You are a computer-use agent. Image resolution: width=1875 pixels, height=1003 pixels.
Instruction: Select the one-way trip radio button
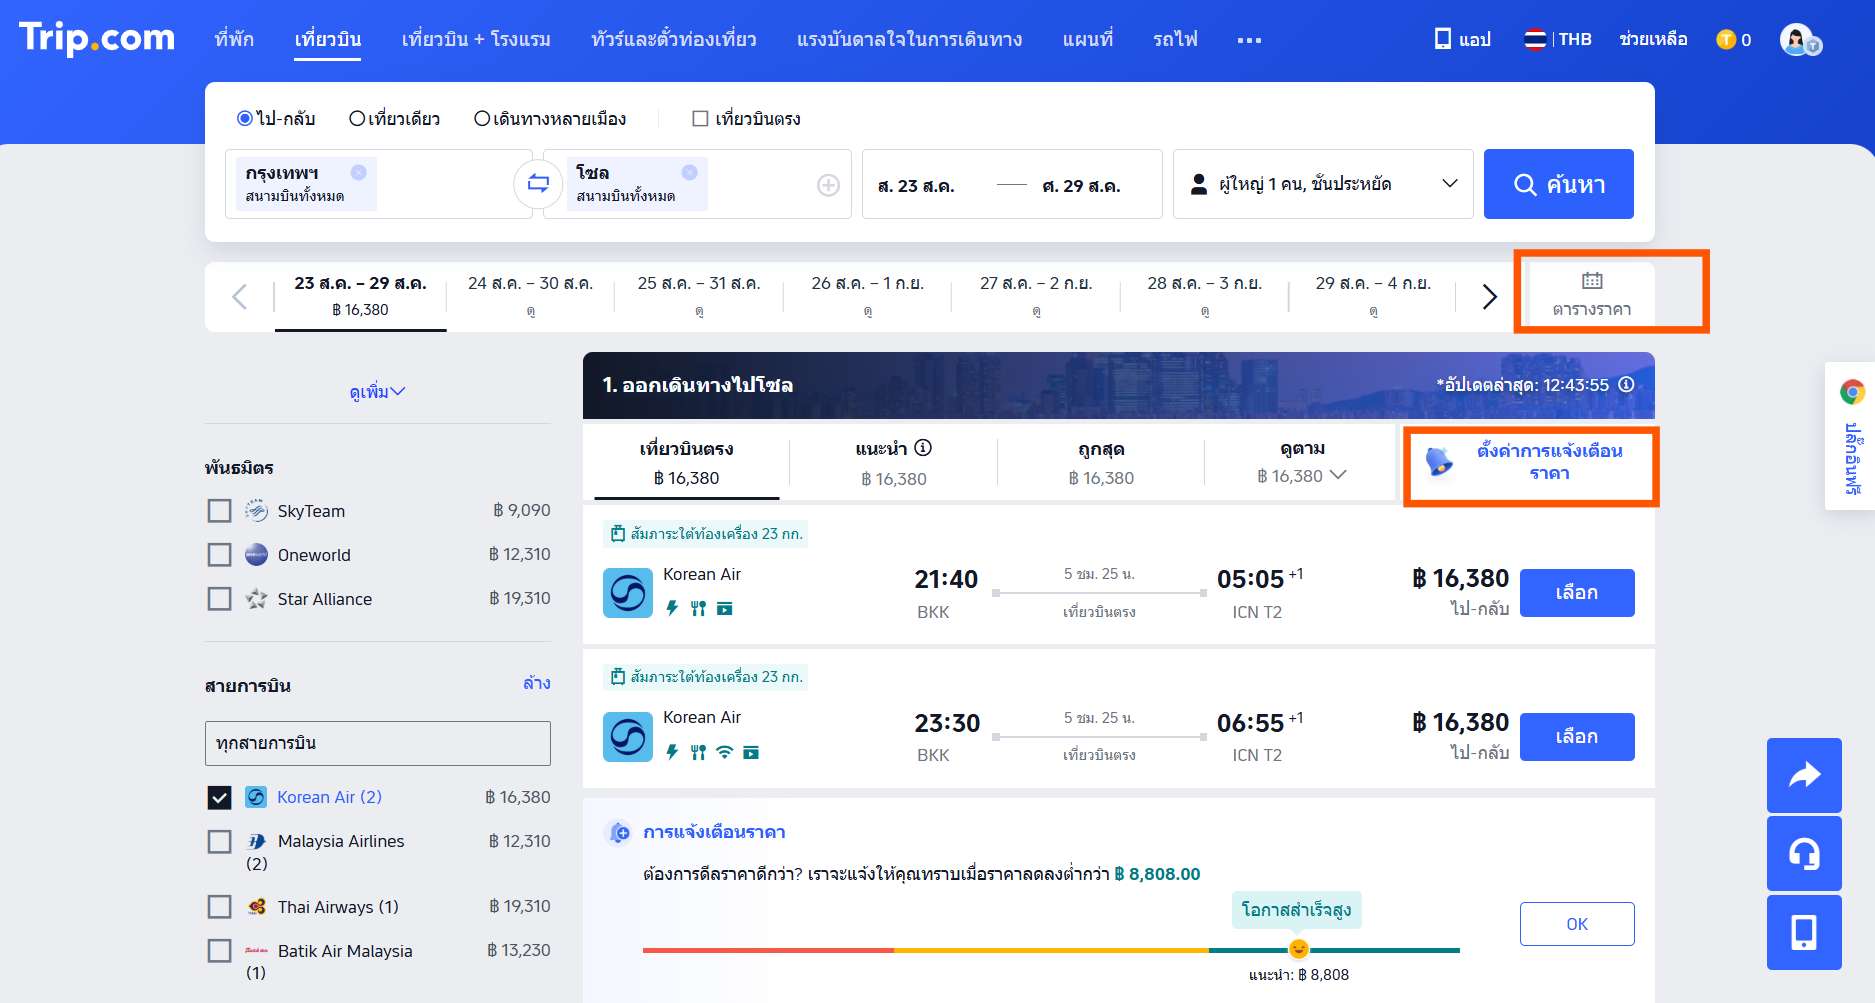tap(357, 119)
